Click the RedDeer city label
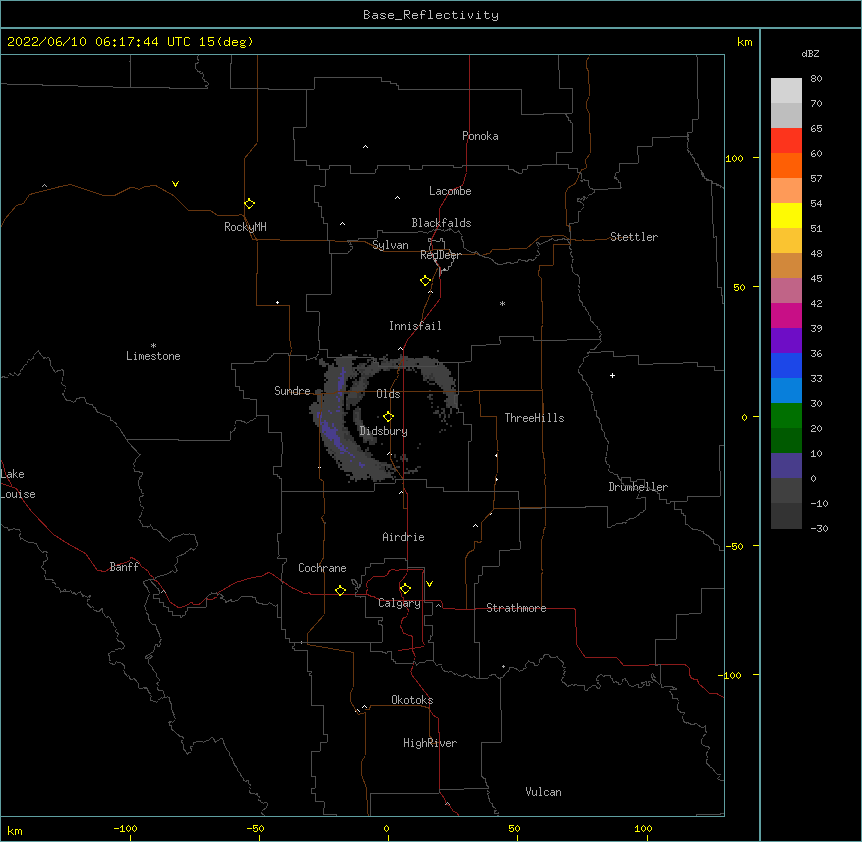This screenshot has width=862, height=842. tap(440, 255)
